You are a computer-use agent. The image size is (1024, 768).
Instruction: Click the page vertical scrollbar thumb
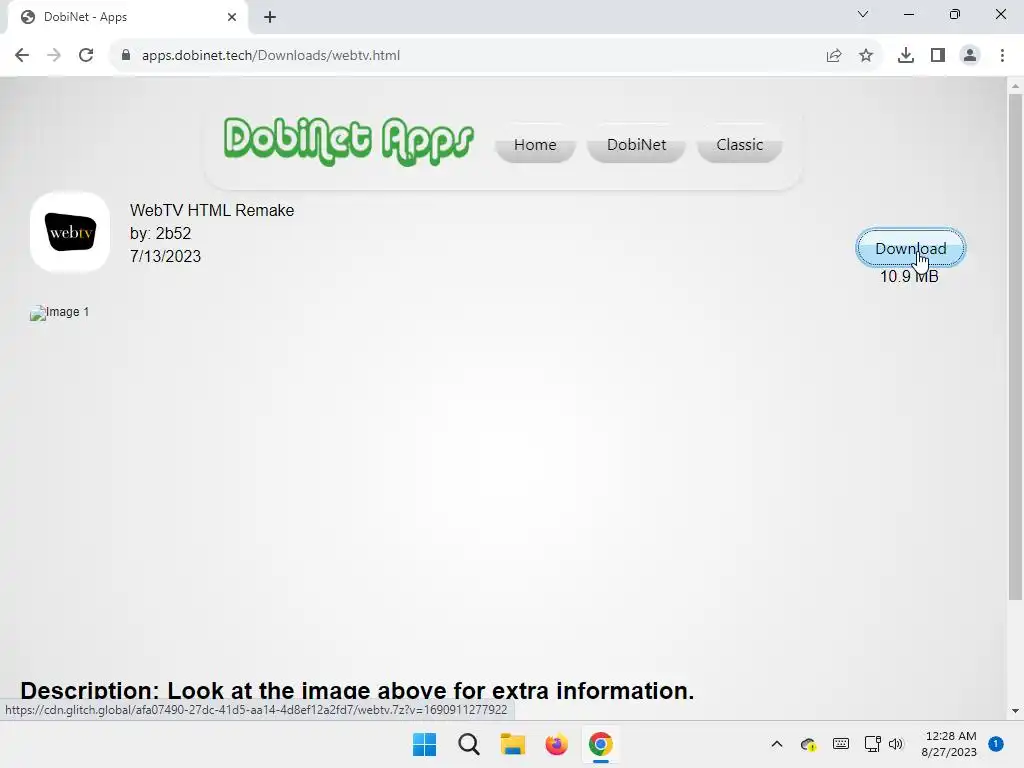point(1015,346)
